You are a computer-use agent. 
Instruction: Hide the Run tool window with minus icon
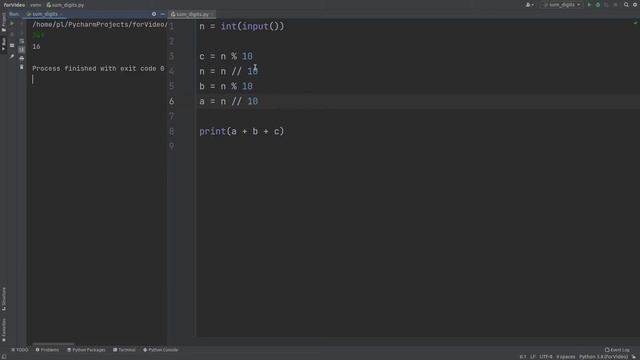[x=162, y=14]
